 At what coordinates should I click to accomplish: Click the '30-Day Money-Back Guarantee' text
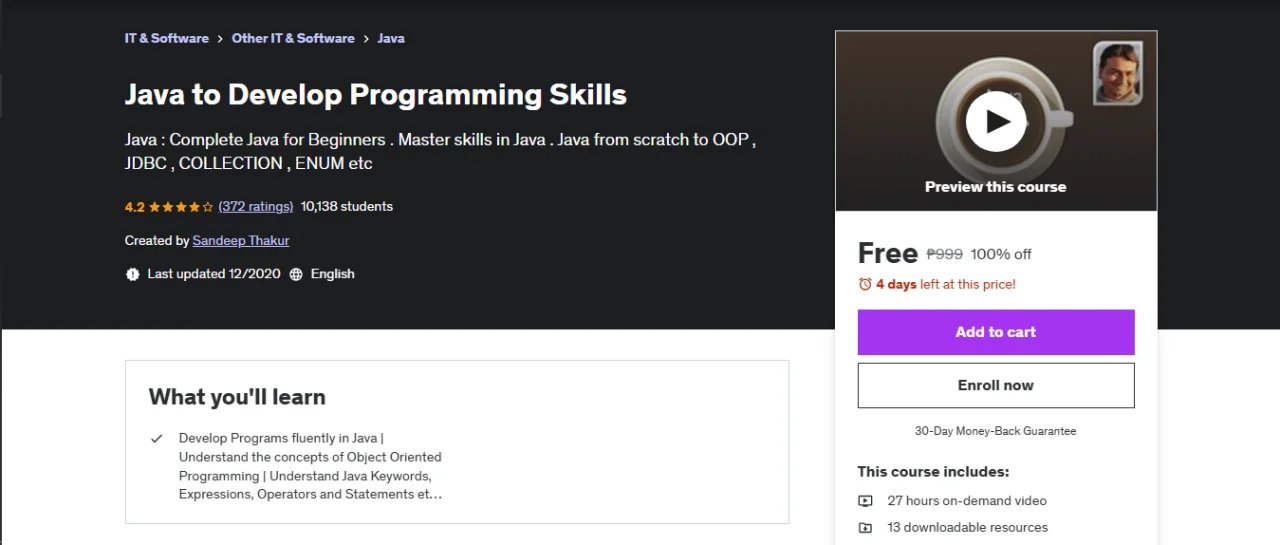996,431
